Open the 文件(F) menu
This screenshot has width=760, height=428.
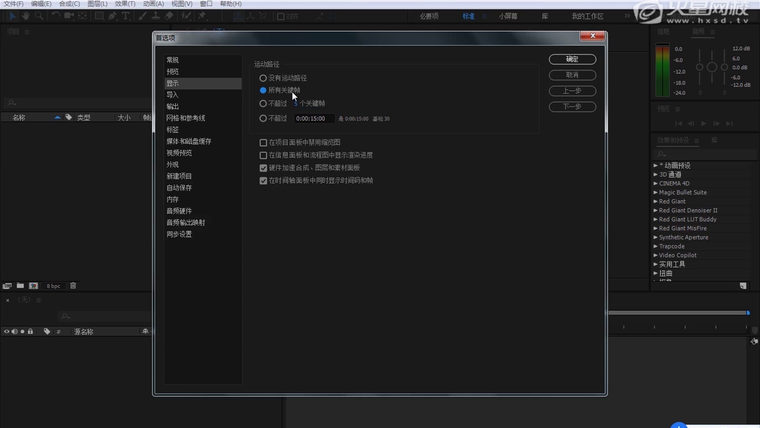pyautogui.click(x=13, y=4)
